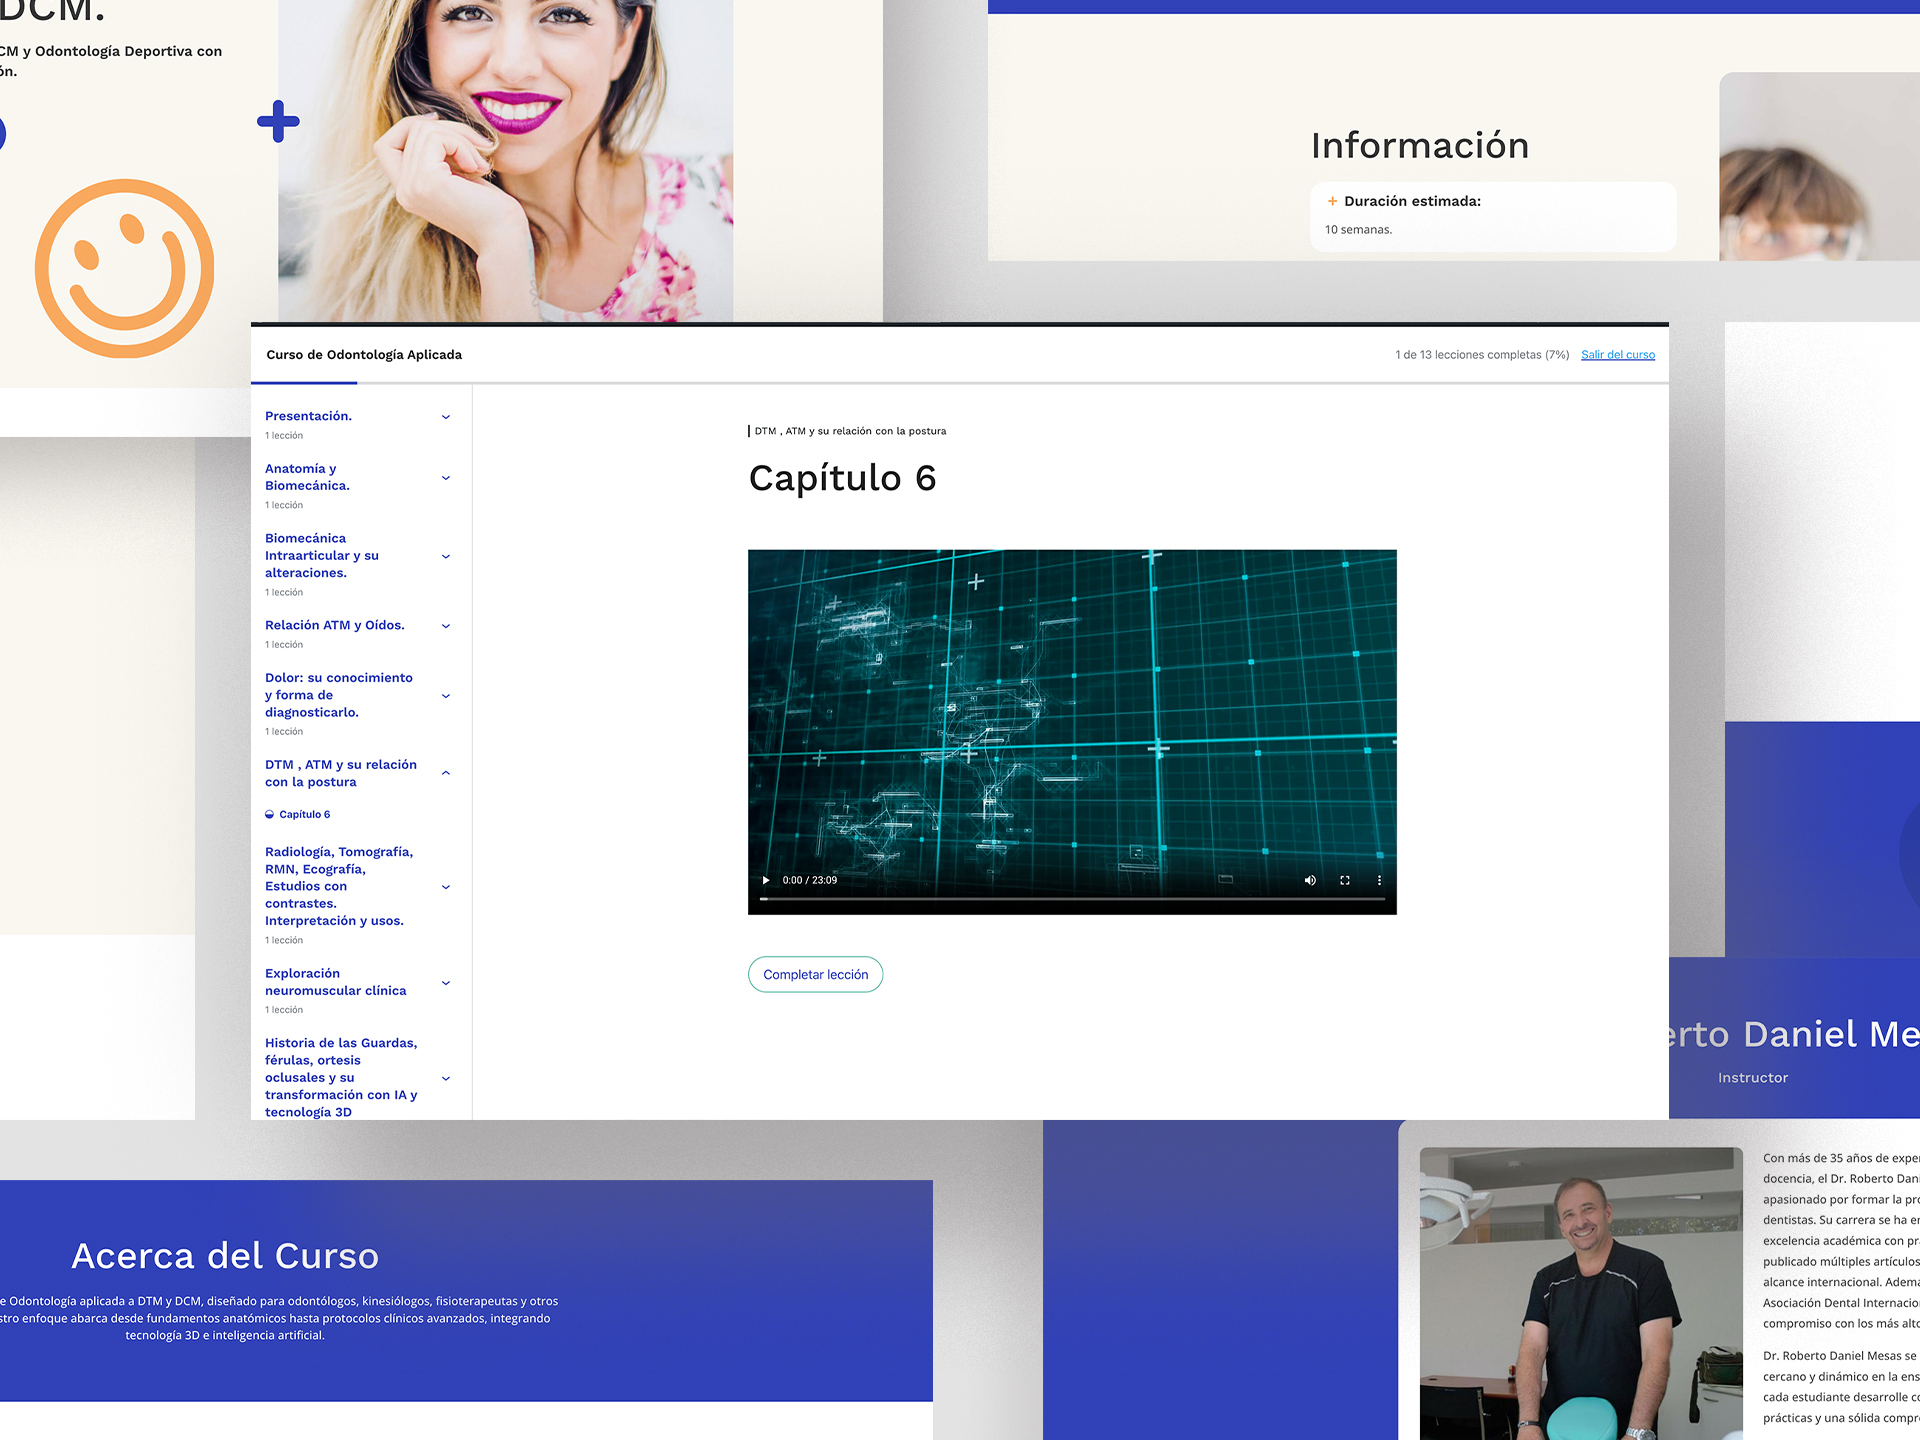Screen dimensions: 1920x1440
Task: Click Salir del curso link
Action: 1617,355
